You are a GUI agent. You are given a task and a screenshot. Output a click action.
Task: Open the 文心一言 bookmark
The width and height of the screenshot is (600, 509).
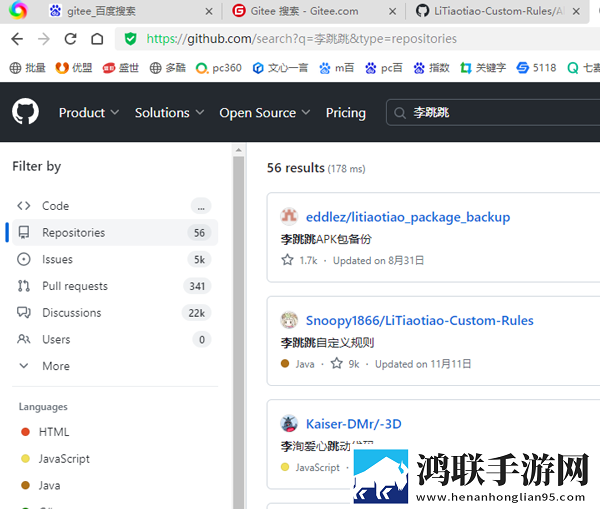point(280,68)
